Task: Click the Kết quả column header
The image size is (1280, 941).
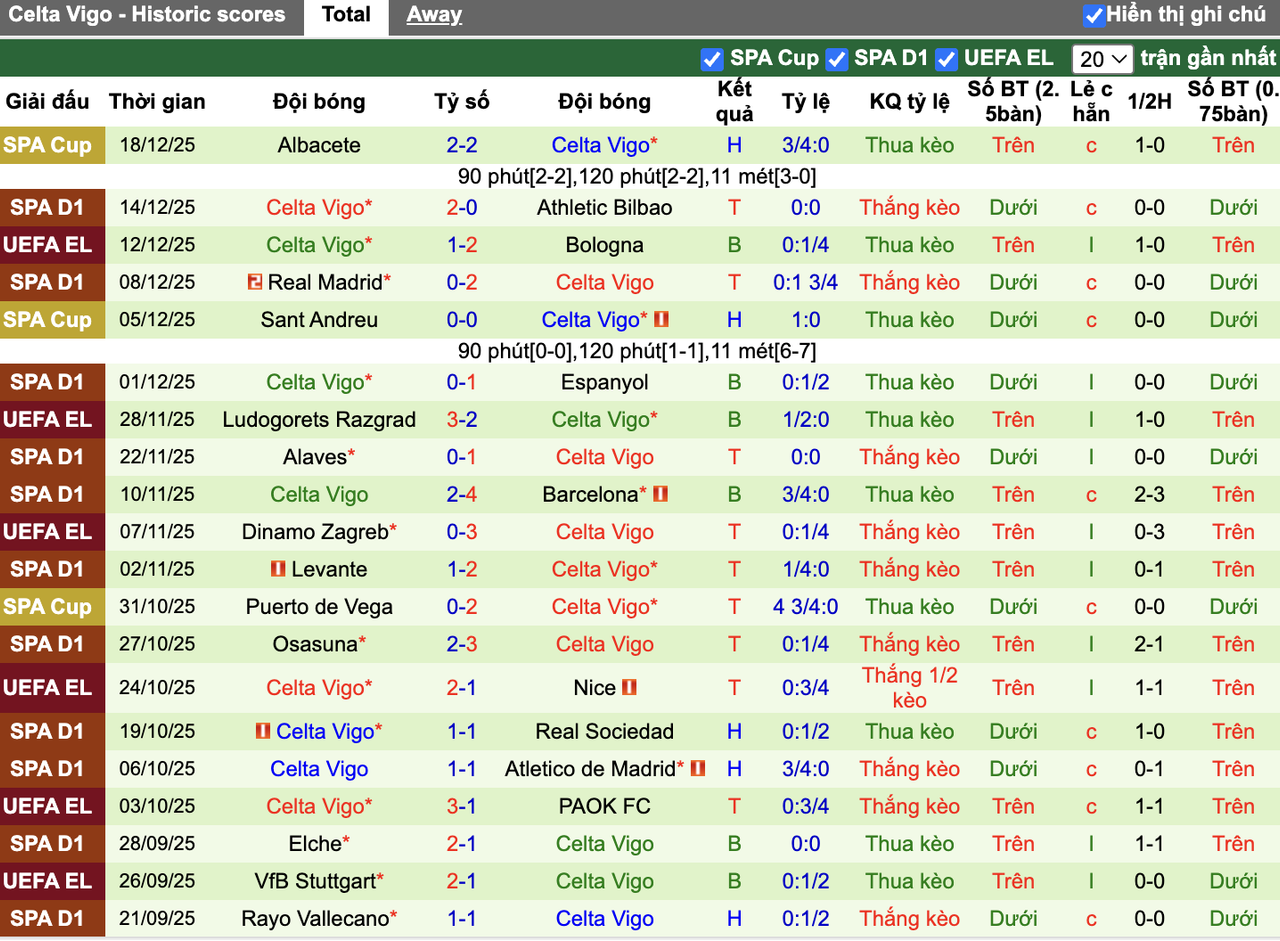Action: coord(735,101)
